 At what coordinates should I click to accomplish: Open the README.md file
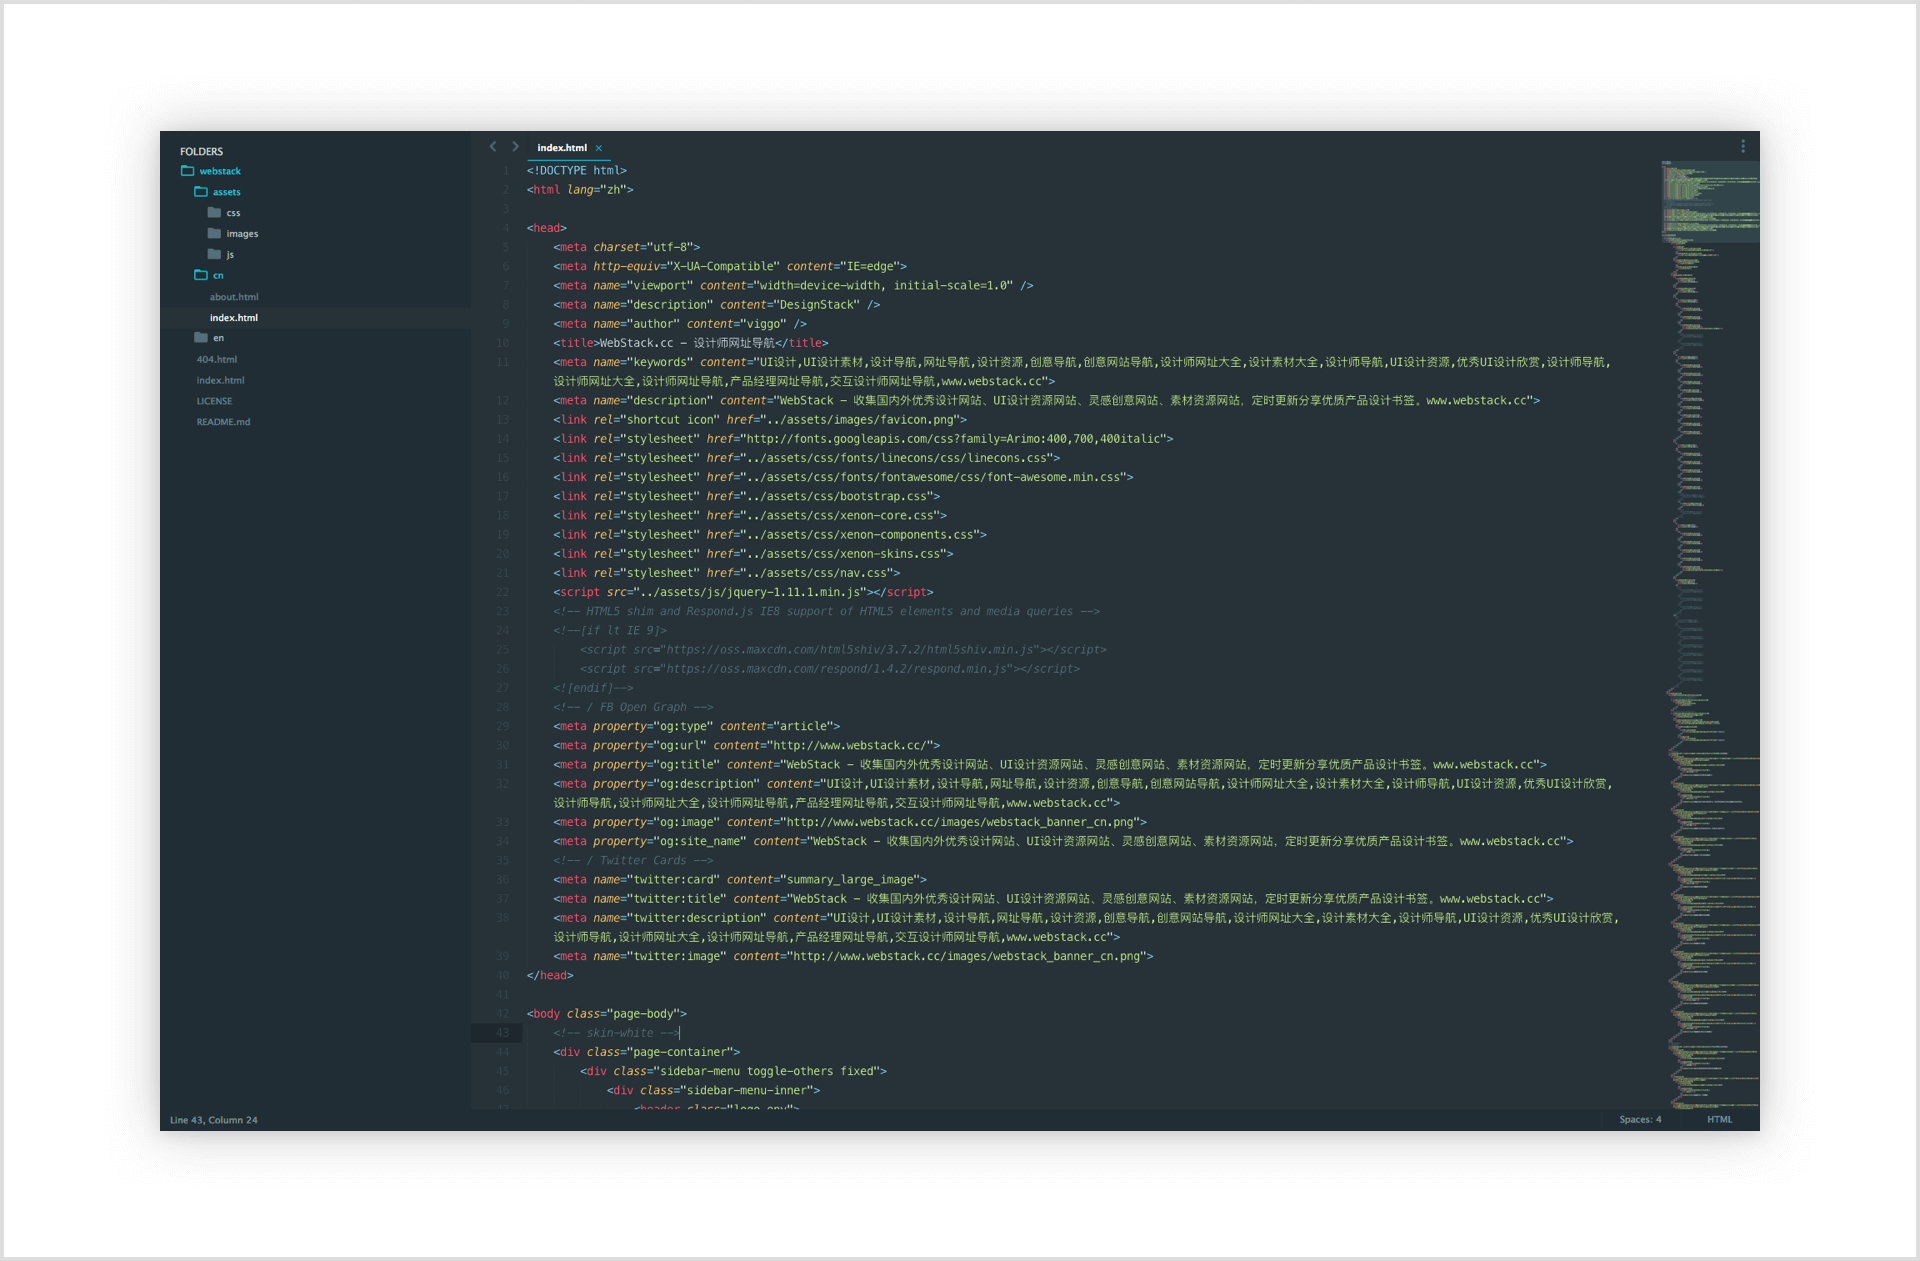[224, 421]
